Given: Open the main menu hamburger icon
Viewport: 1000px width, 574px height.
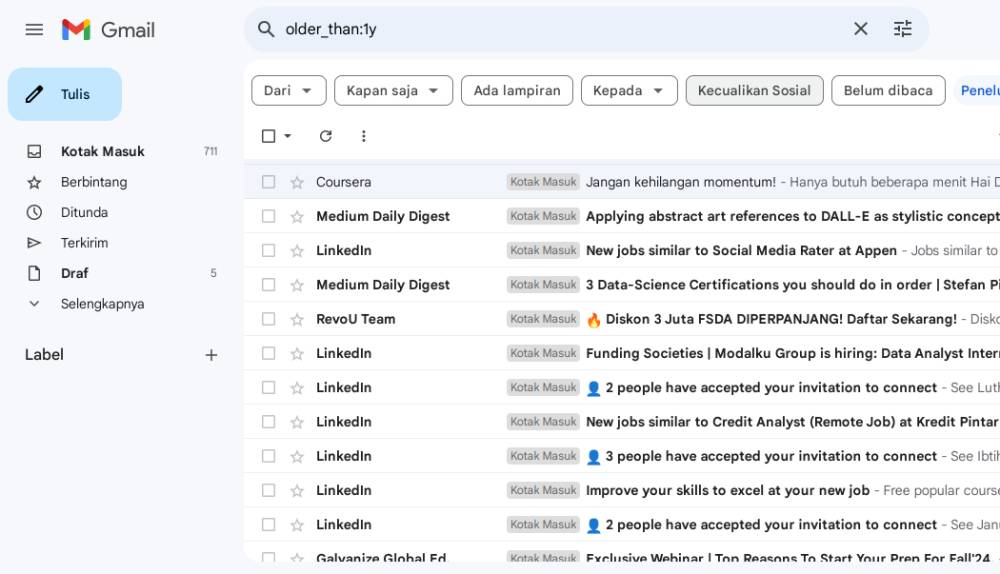Looking at the screenshot, I should click(x=34, y=29).
